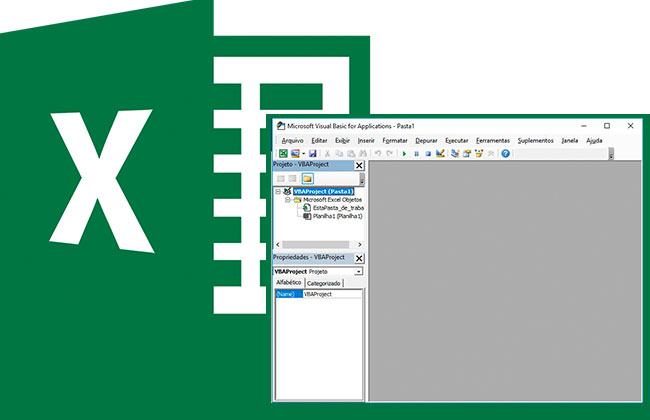Click the View Object icon in Project panel
Image resolution: width=650 pixels, height=420 pixels.
coord(292,179)
